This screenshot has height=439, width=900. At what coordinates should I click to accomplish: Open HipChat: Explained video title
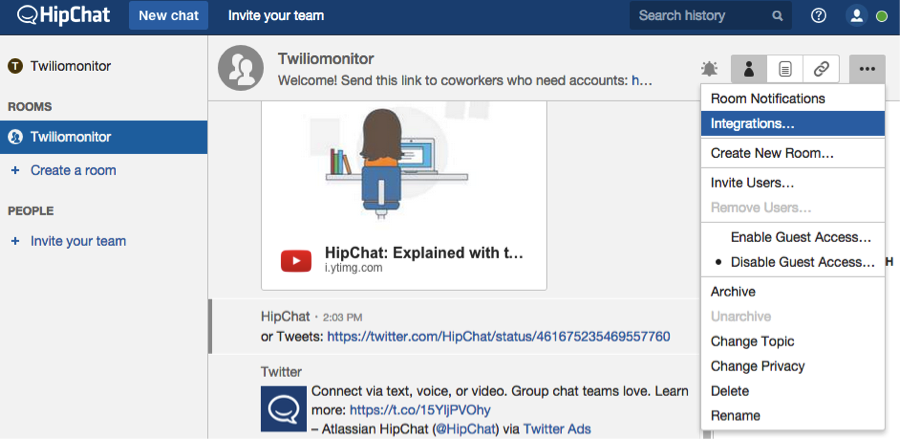point(424,253)
